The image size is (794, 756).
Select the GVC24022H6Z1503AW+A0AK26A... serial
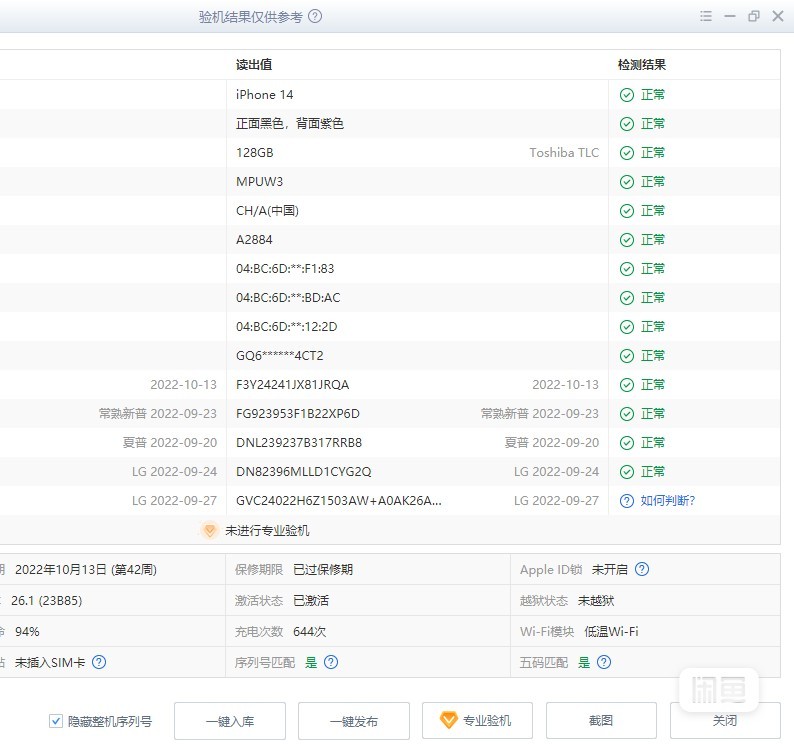339,501
